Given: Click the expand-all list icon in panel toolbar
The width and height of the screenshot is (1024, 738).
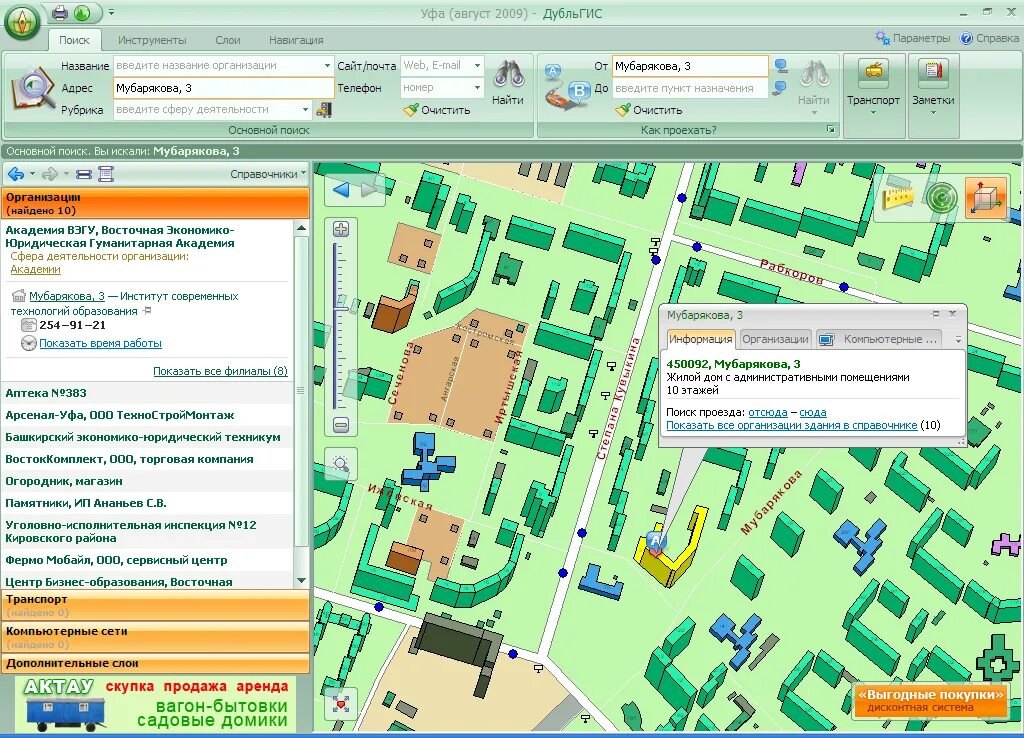Looking at the screenshot, I should [x=106, y=174].
